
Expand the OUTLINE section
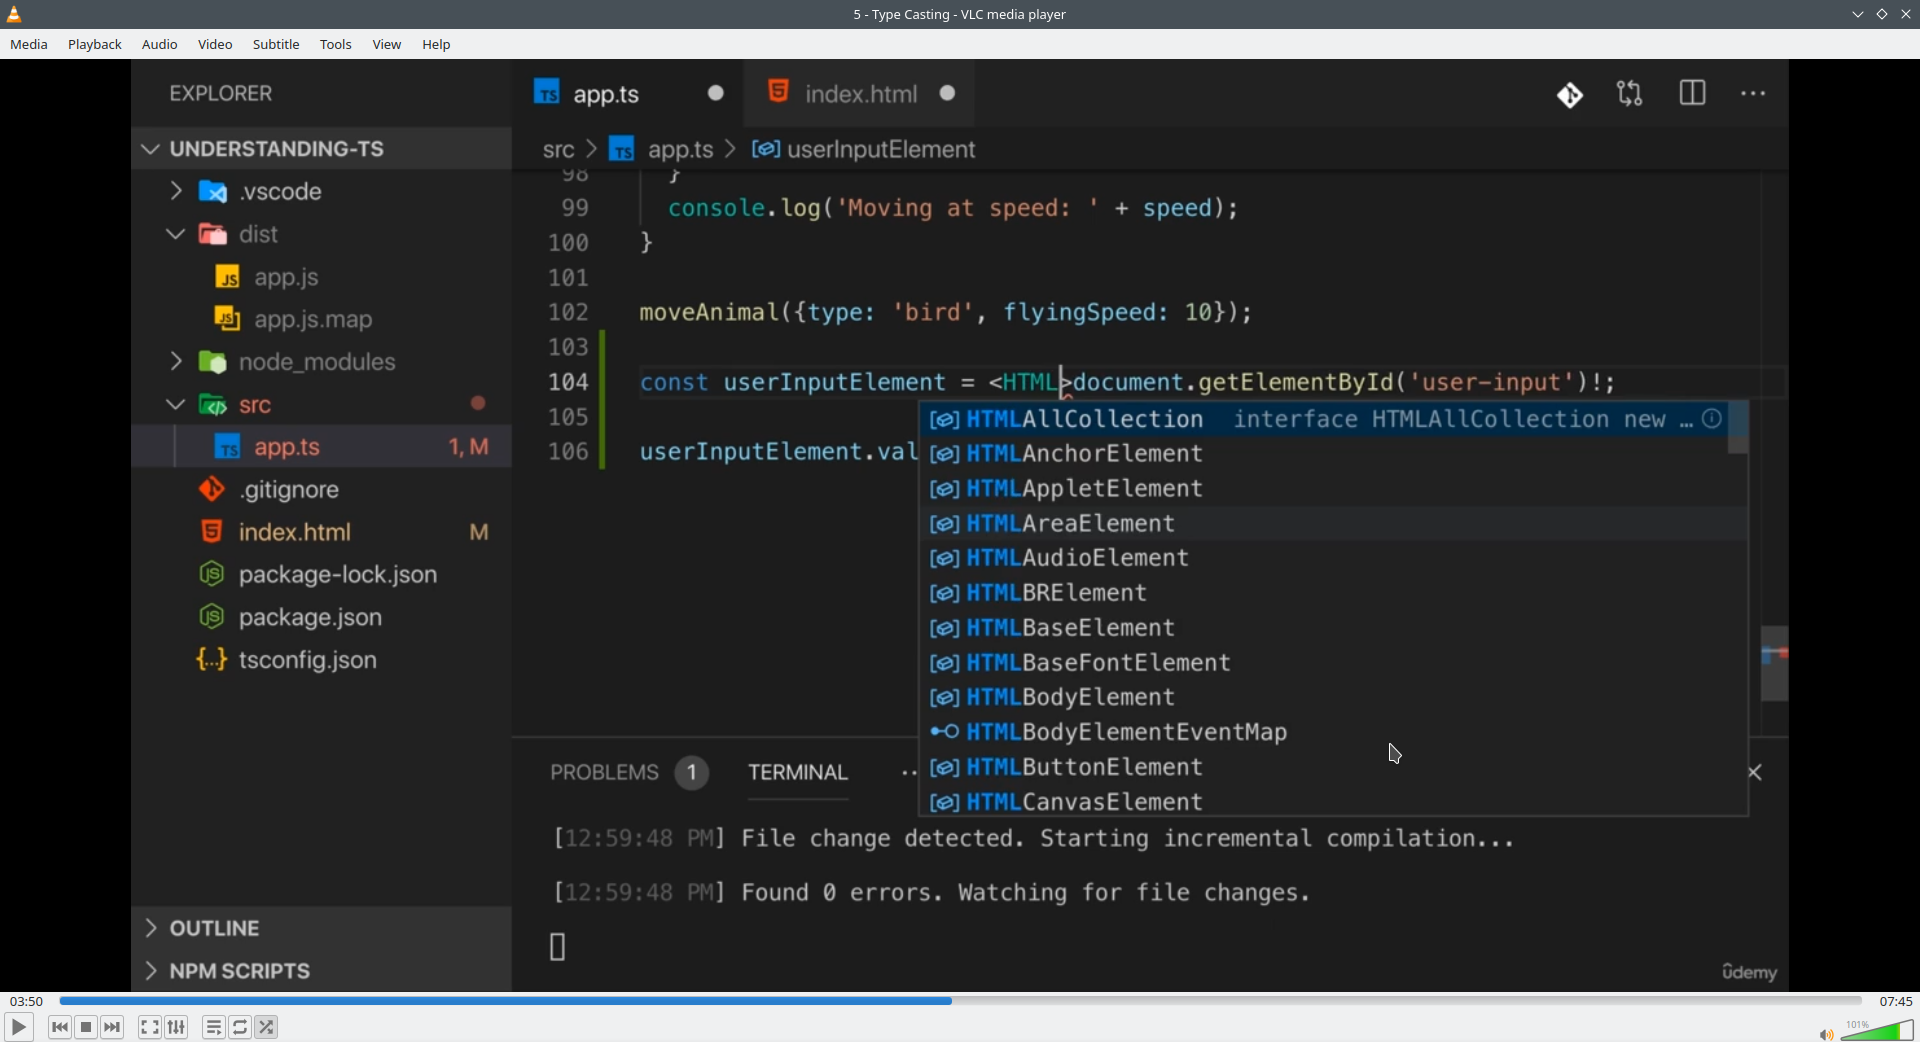(x=321, y=928)
